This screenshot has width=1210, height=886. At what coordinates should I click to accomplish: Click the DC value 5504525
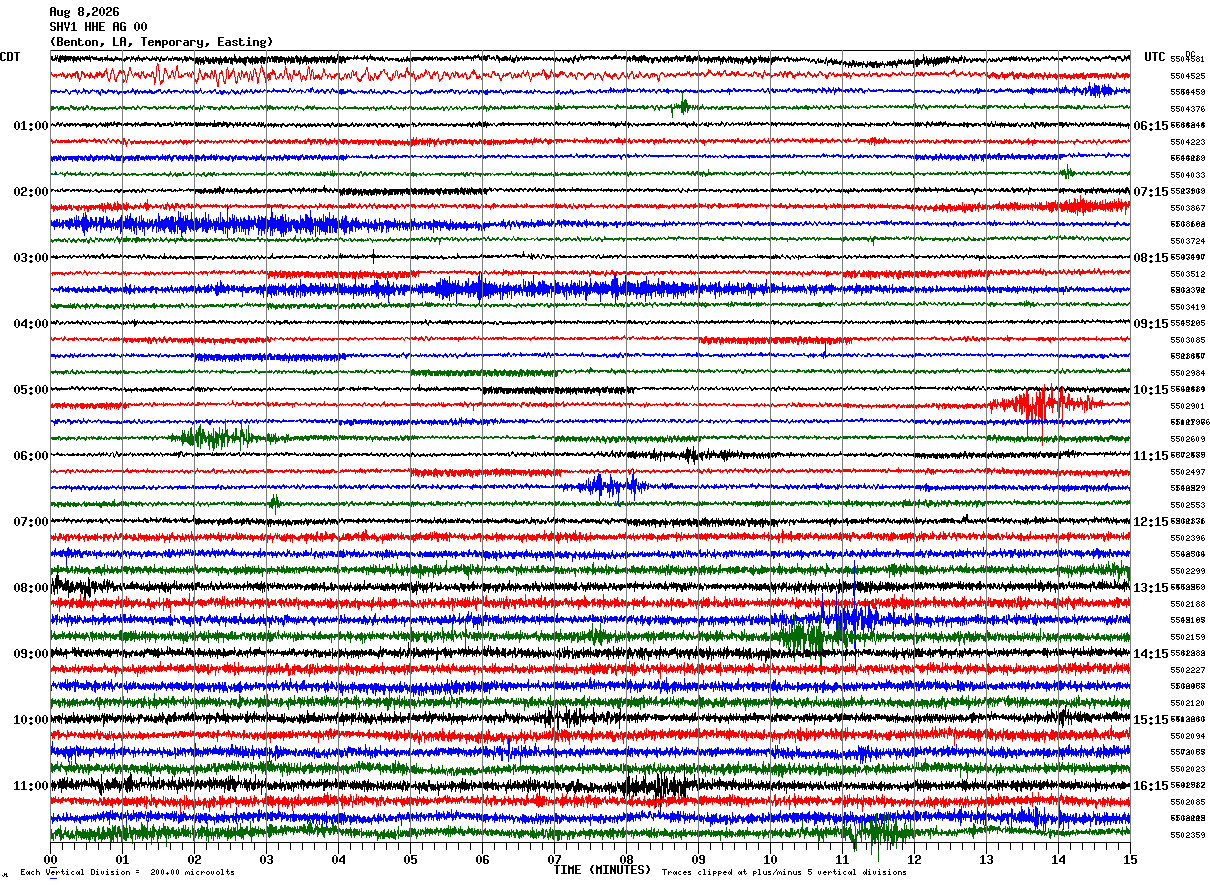(1187, 76)
